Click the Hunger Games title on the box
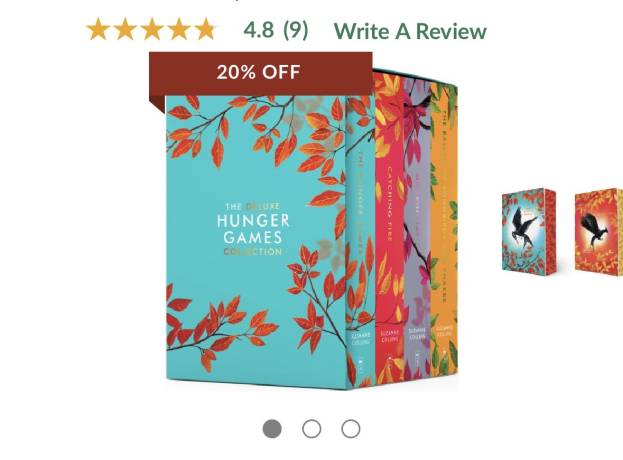Viewport: 623px width, 460px height. coord(253,229)
